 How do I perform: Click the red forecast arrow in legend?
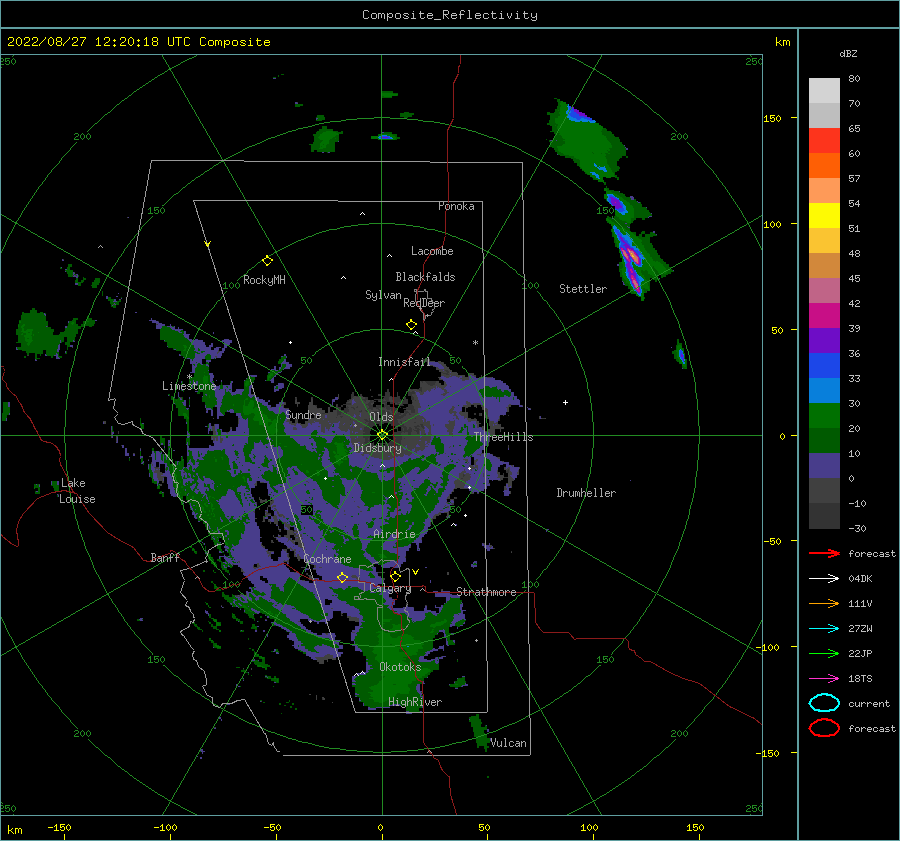point(824,553)
